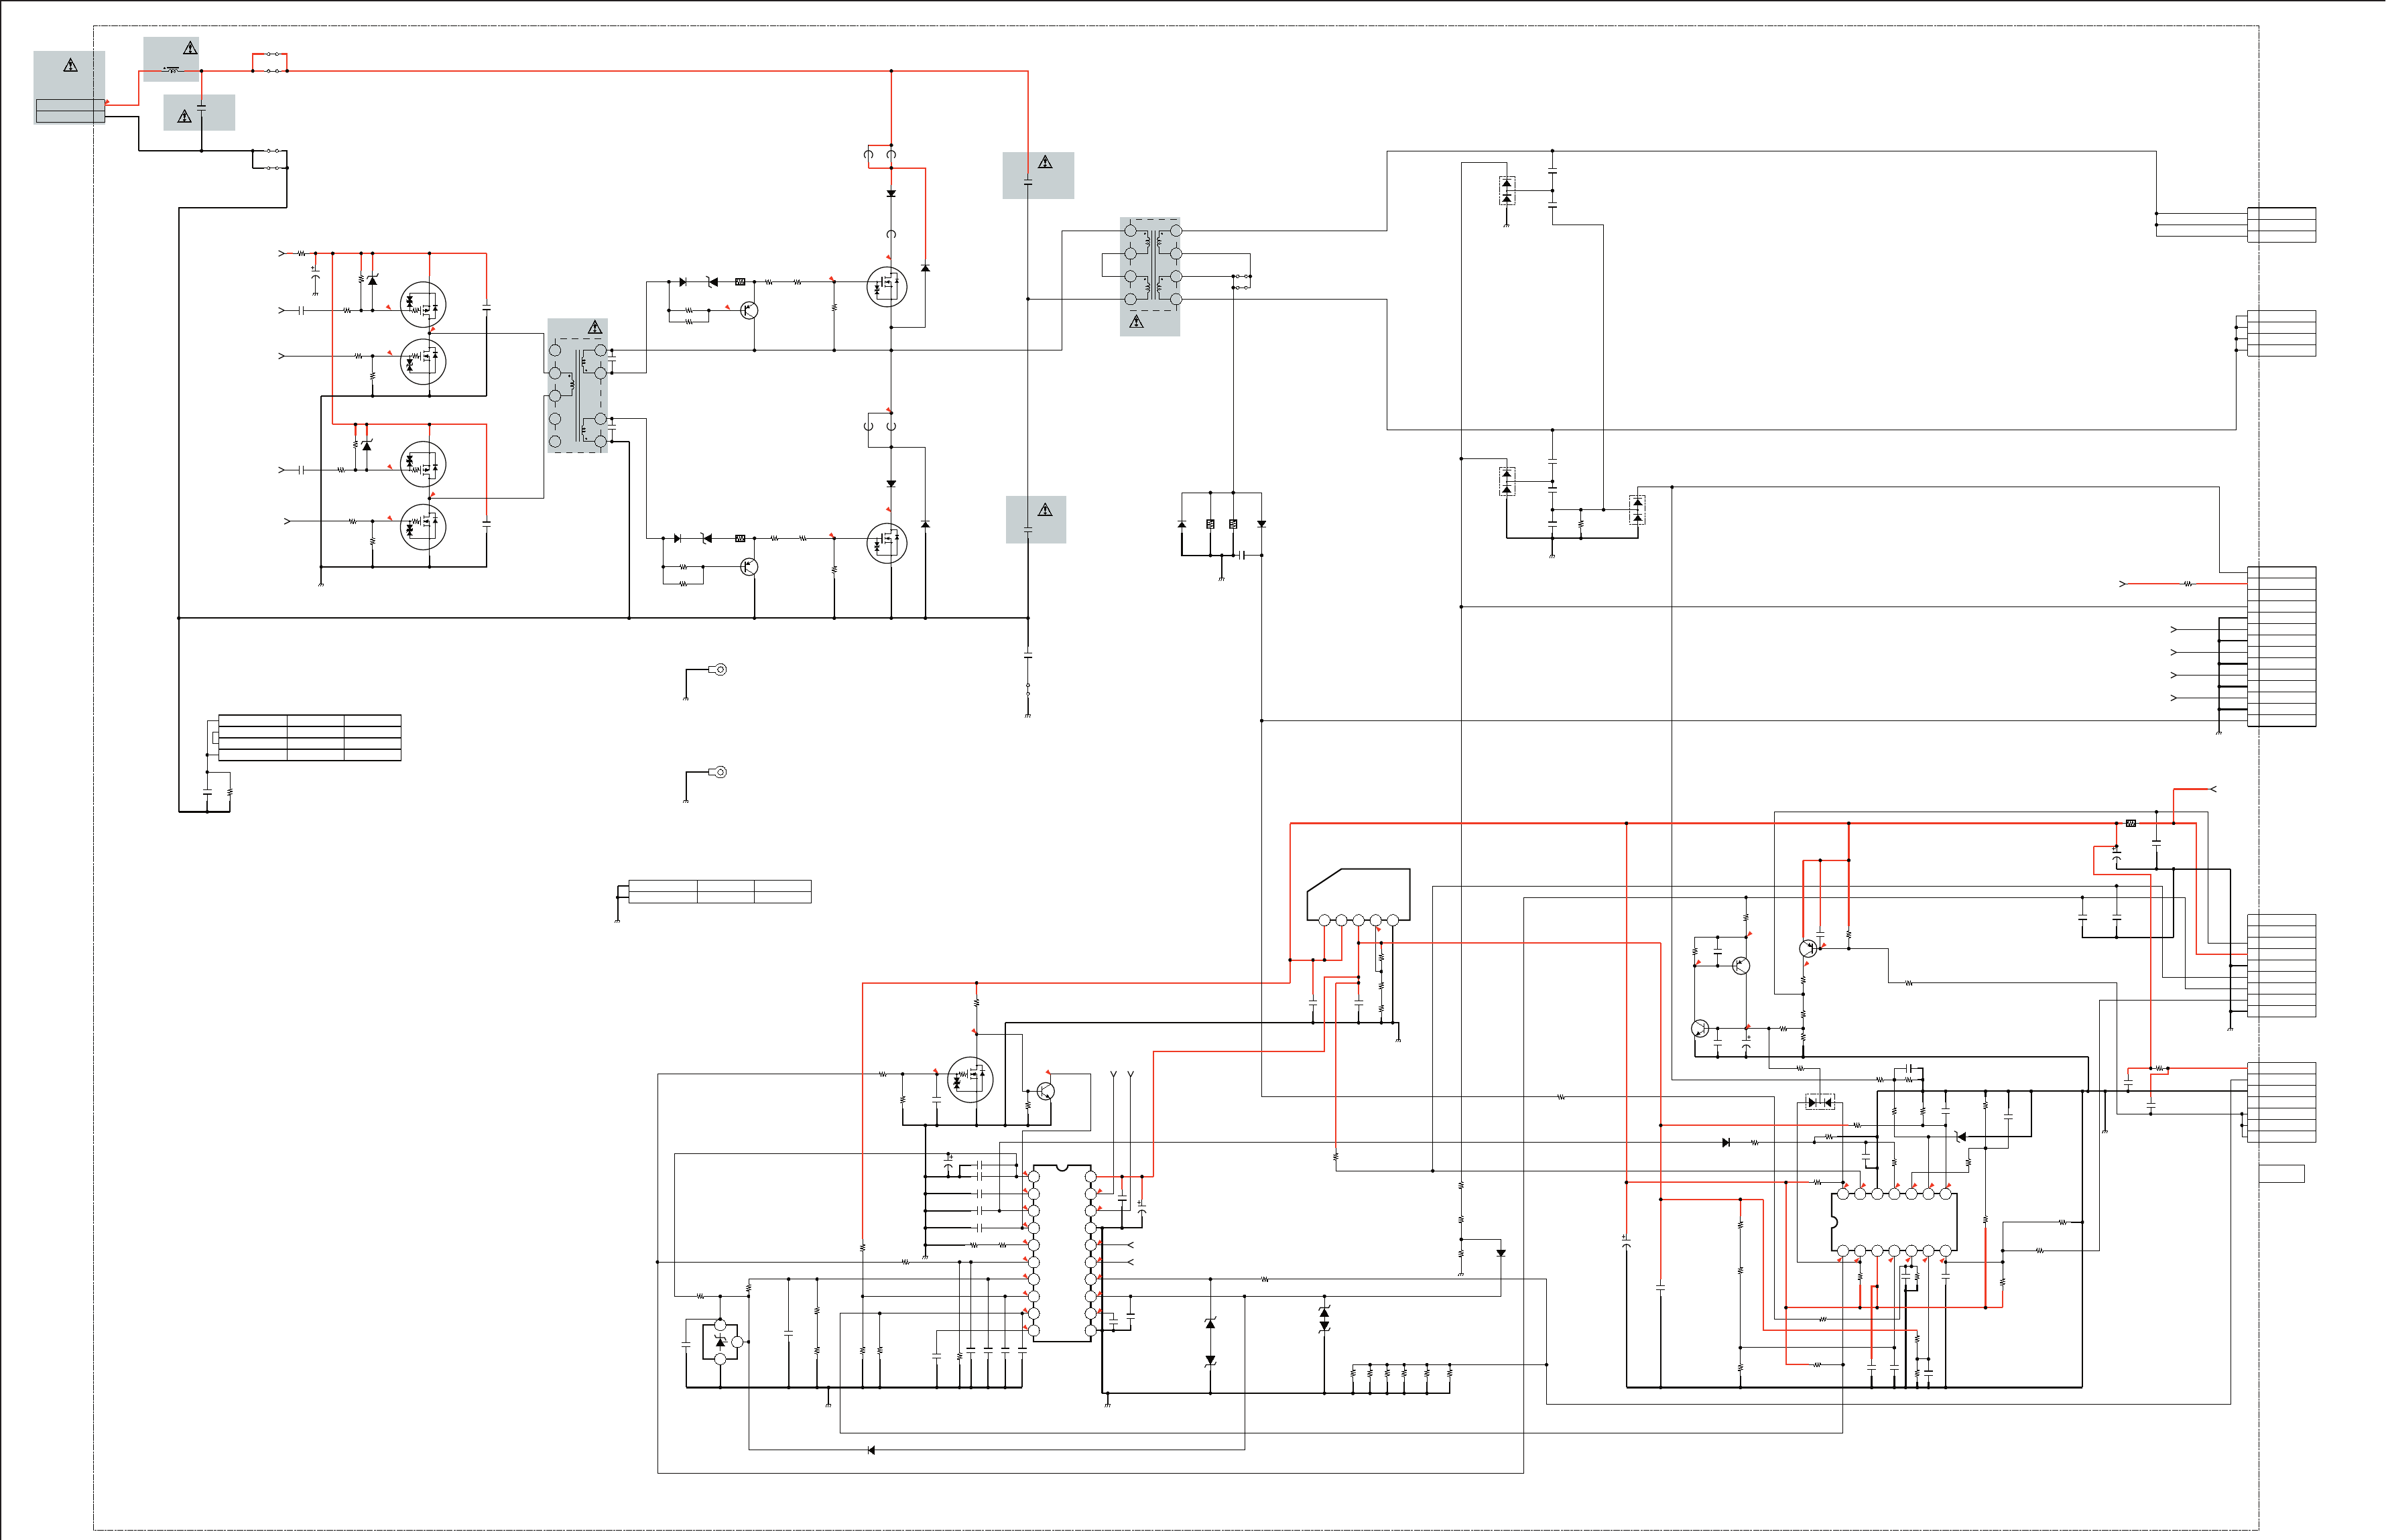Click the warning triangle in the lowest center capacitor box
Viewport: 2386px width, 1540px height.
1045,510
